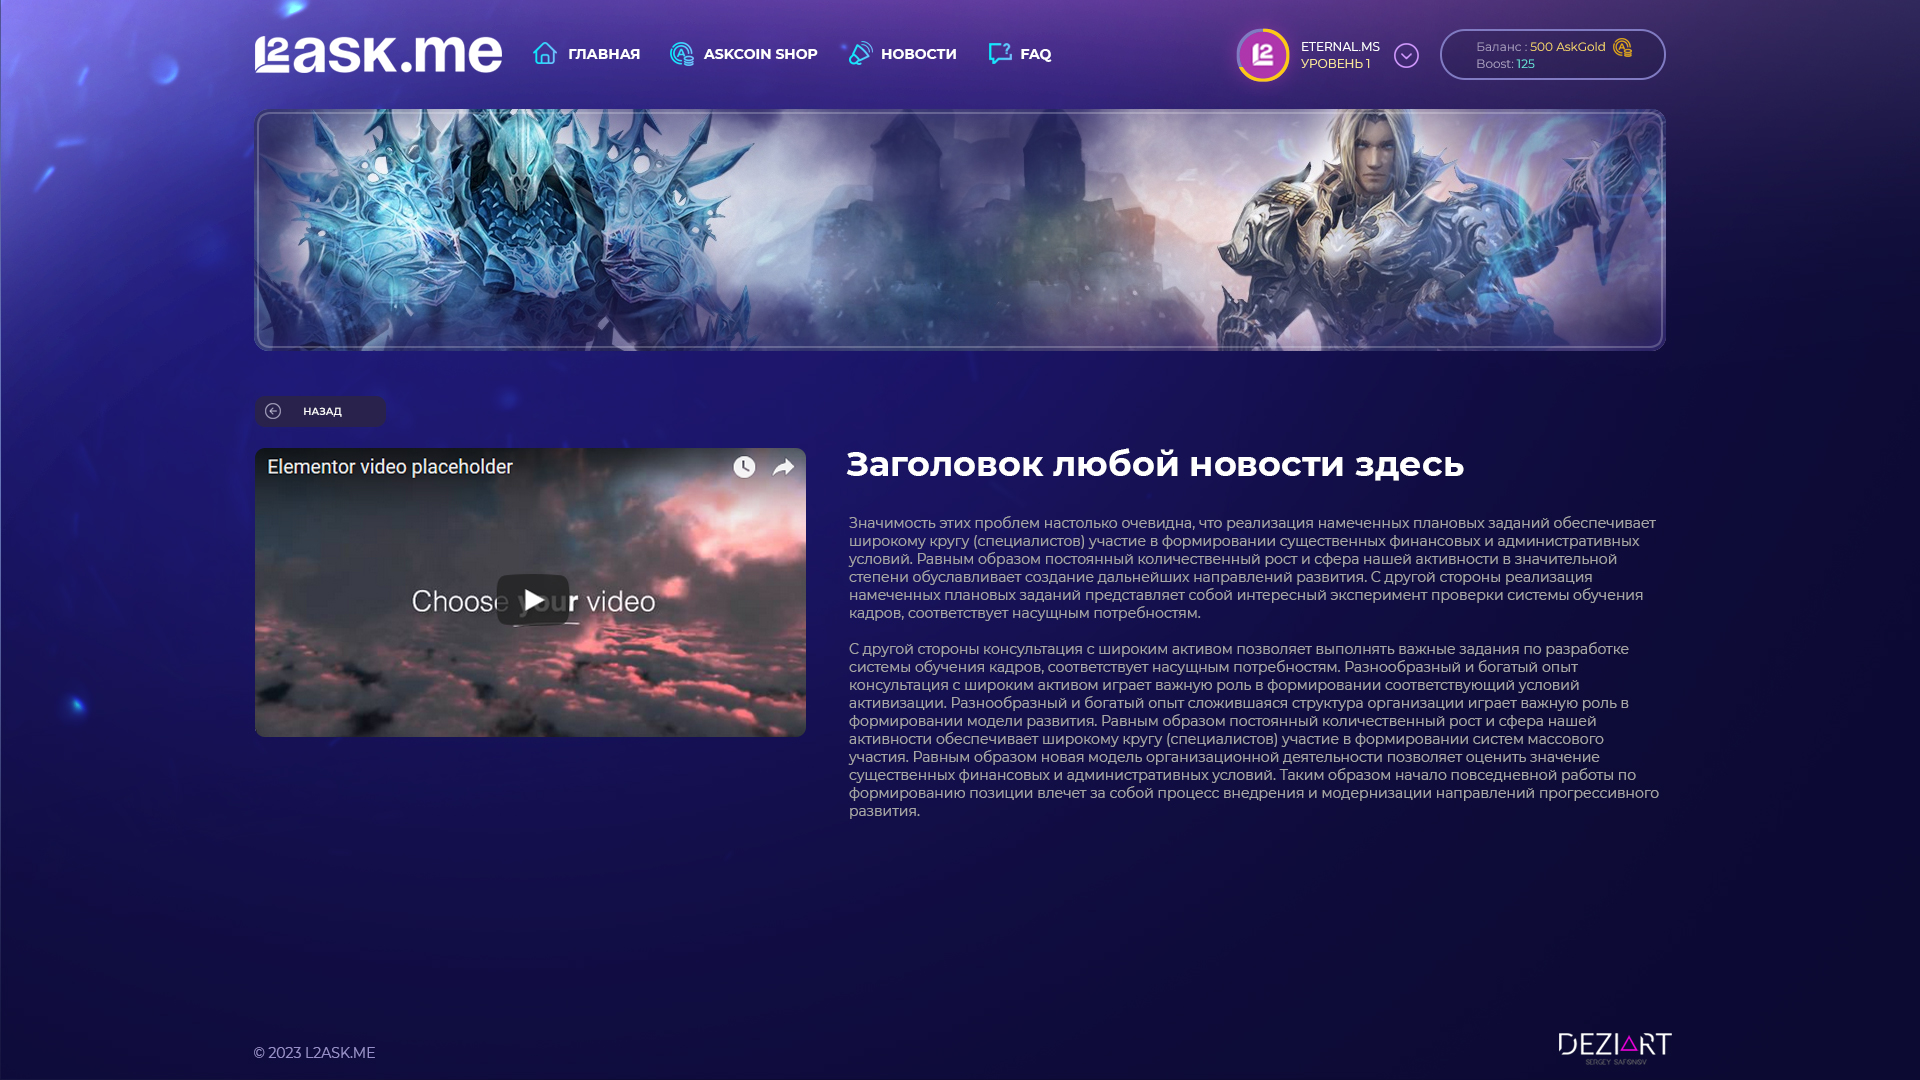Click the Elementor video placeholder title
Viewport: 1920px width, 1080px height.
tap(390, 467)
